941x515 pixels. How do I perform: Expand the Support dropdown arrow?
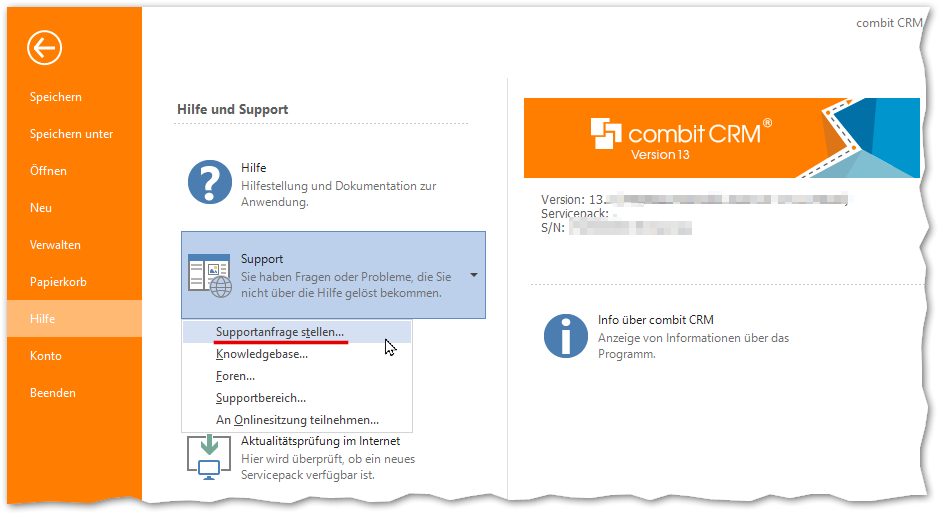pyautogui.click(x=473, y=275)
